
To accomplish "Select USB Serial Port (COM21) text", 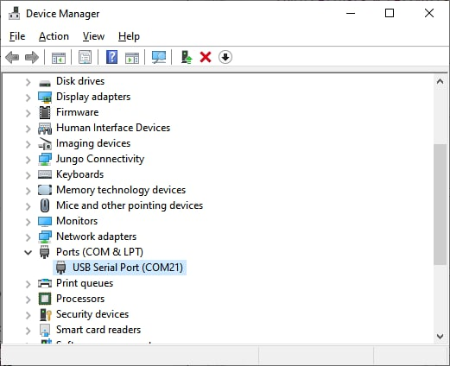I will coord(128,267).
